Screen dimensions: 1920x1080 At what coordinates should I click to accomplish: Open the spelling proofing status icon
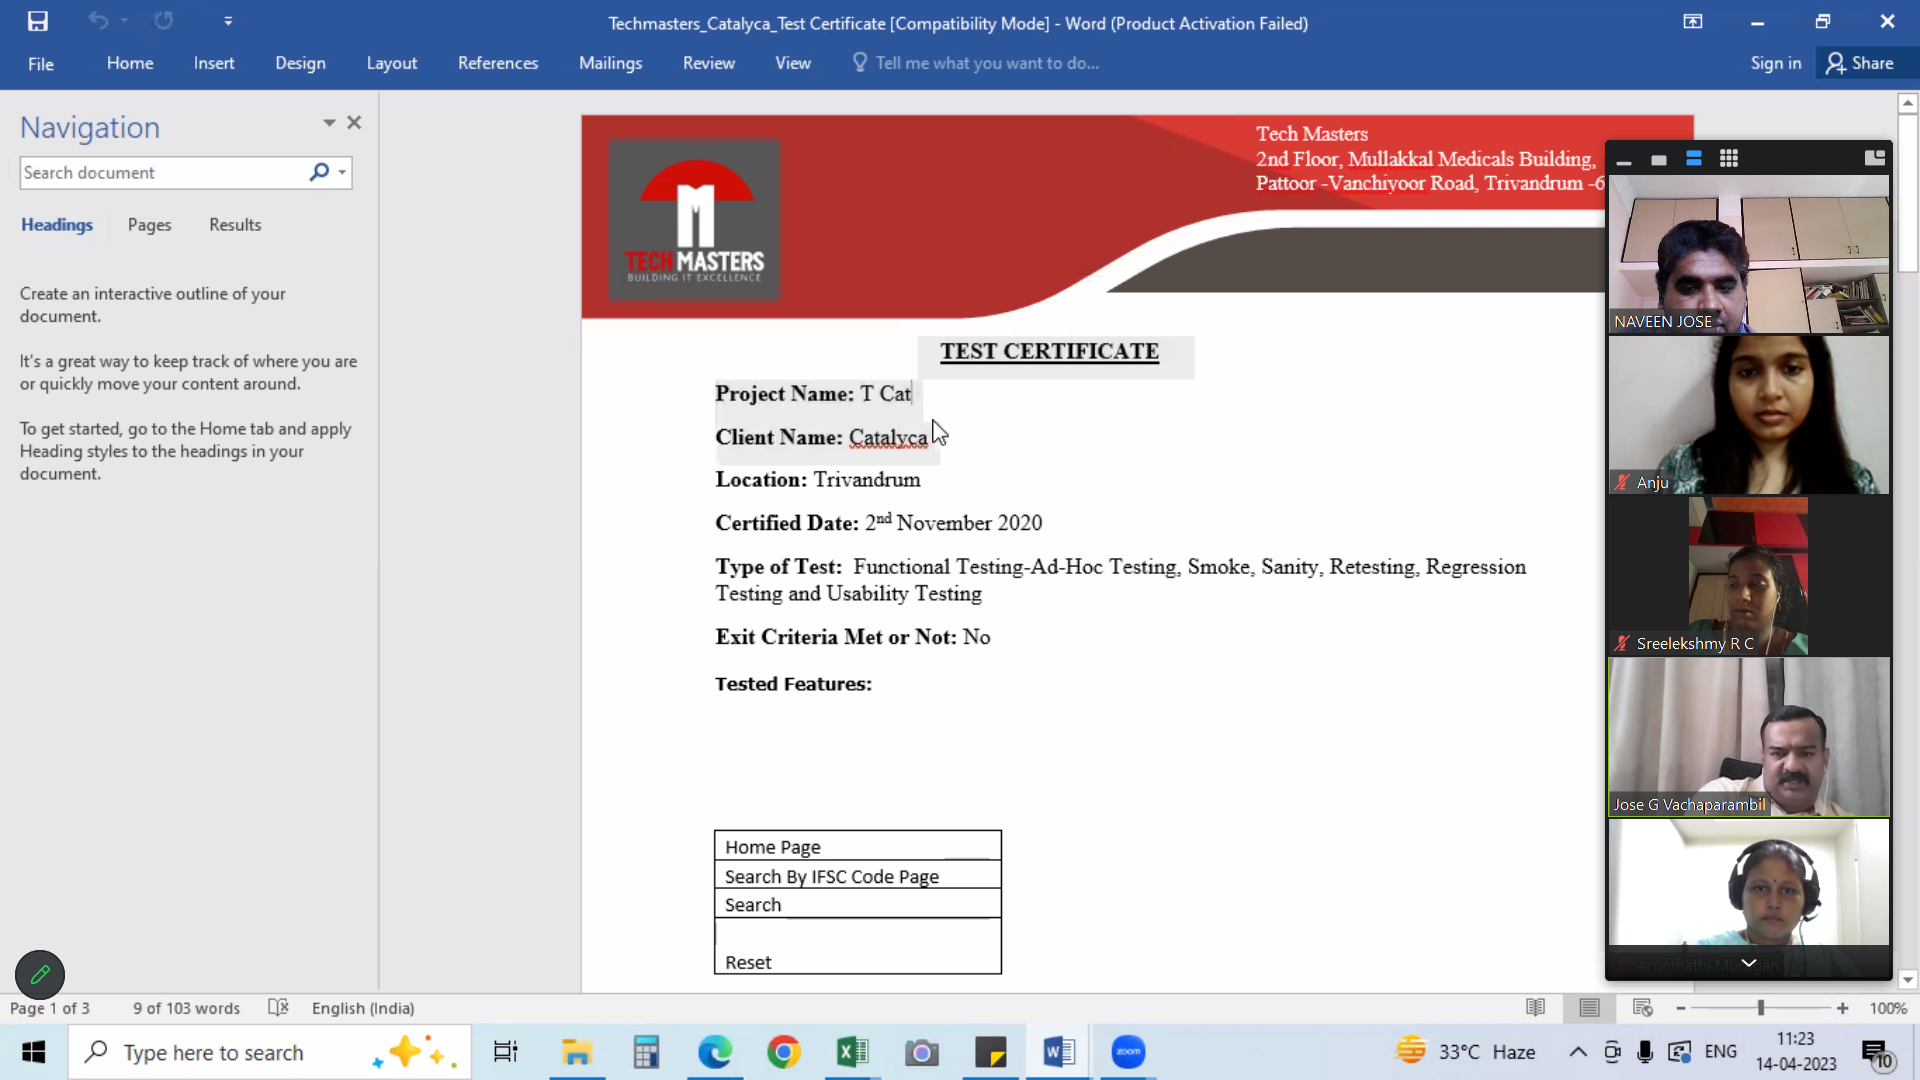[x=278, y=1008]
